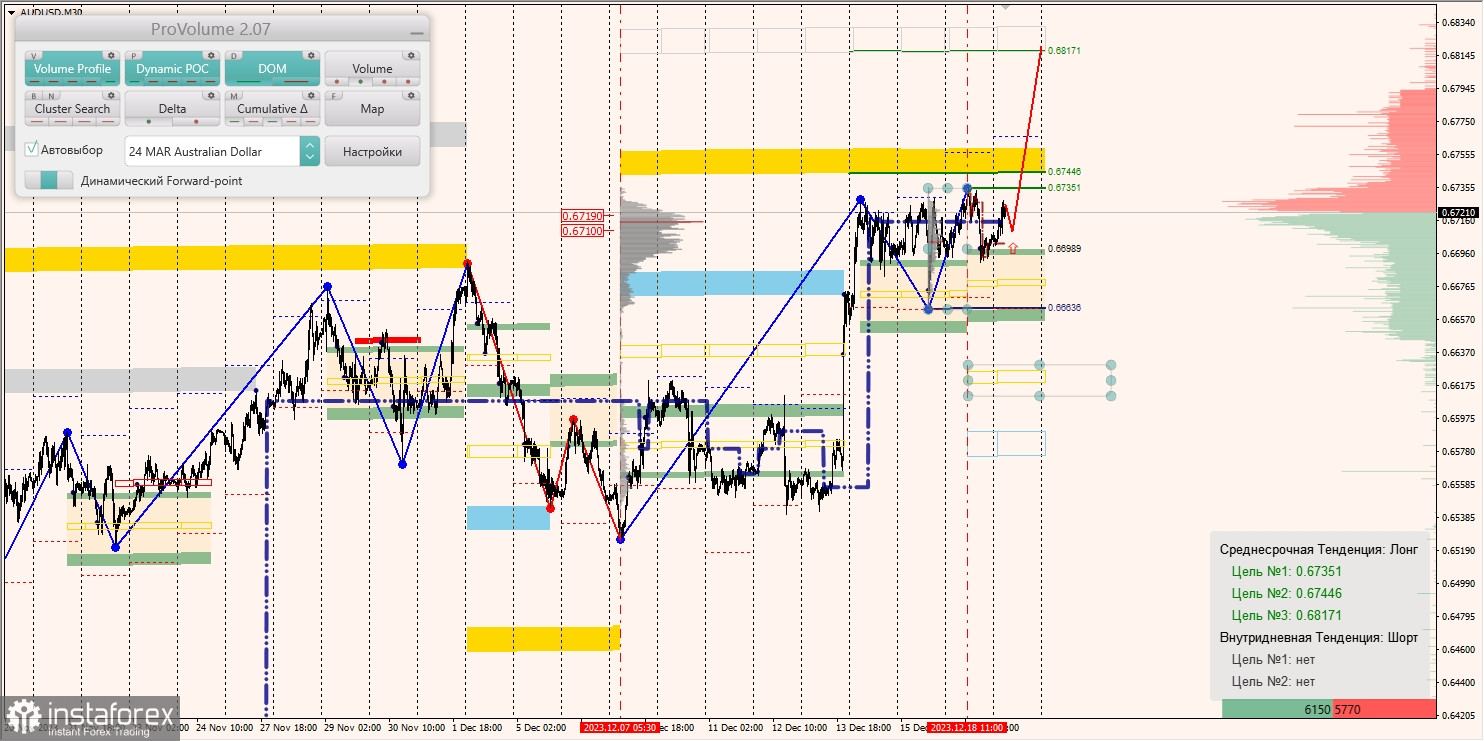This screenshot has width=1484, height=741.
Task: Click the B hotkey badge on Cluster Search
Action: (x=34, y=96)
